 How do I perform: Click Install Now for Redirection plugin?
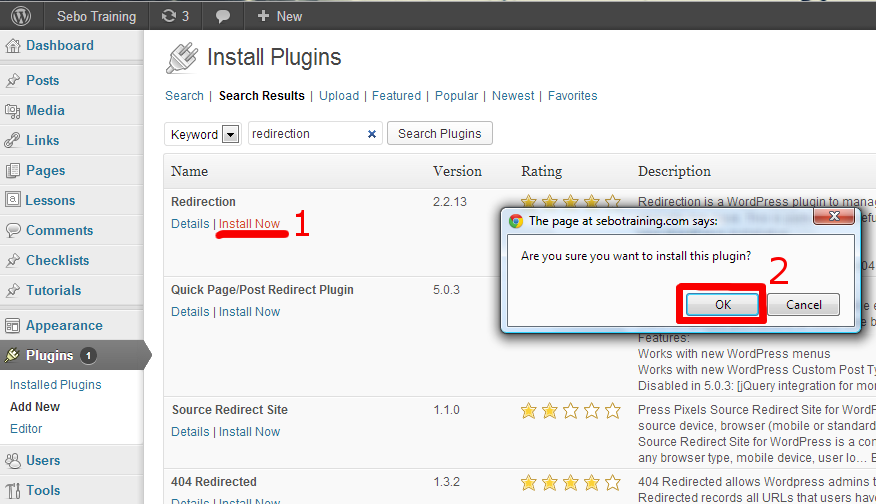tap(249, 224)
